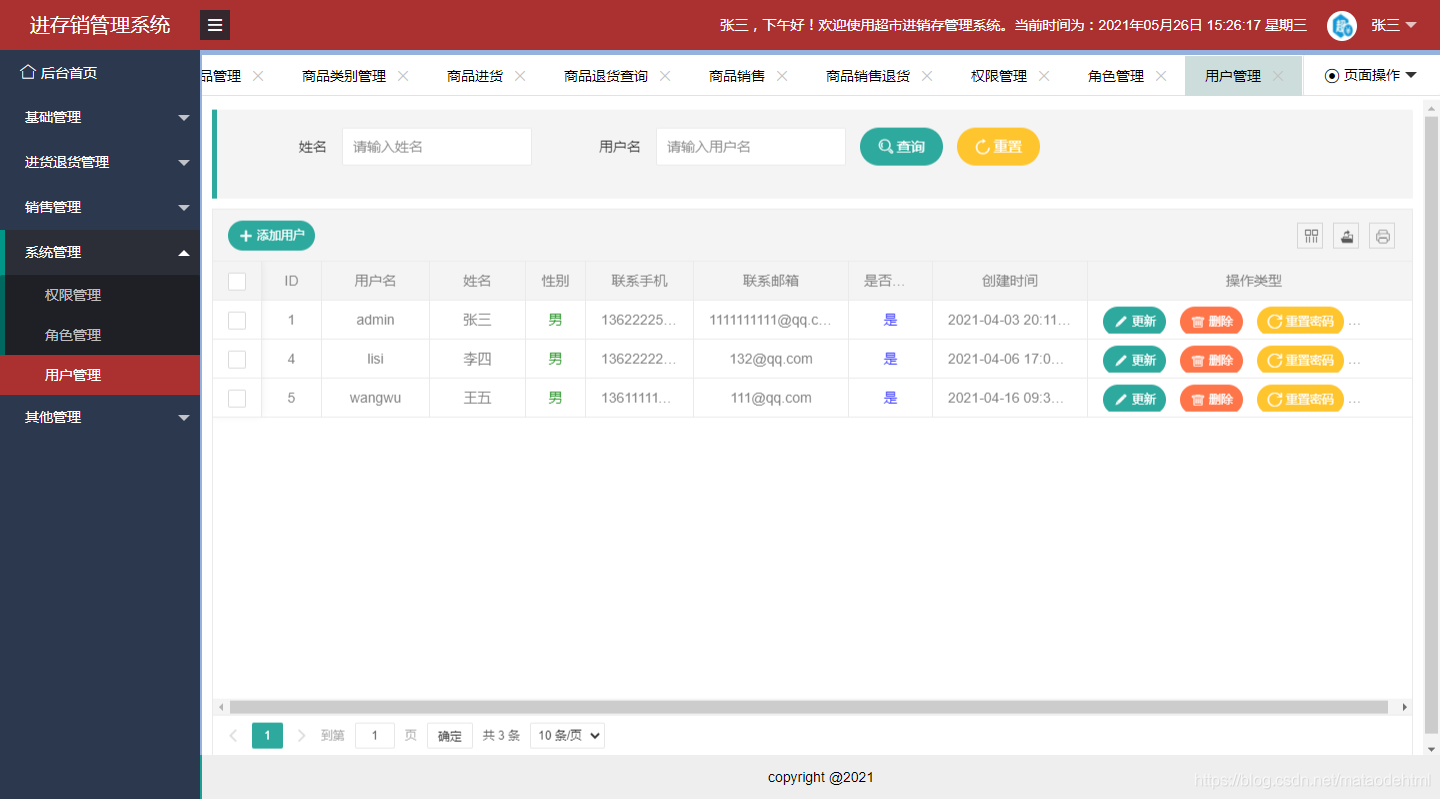Click 更新 for the wangwu row
The height and width of the screenshot is (799, 1440).
[1134, 399]
